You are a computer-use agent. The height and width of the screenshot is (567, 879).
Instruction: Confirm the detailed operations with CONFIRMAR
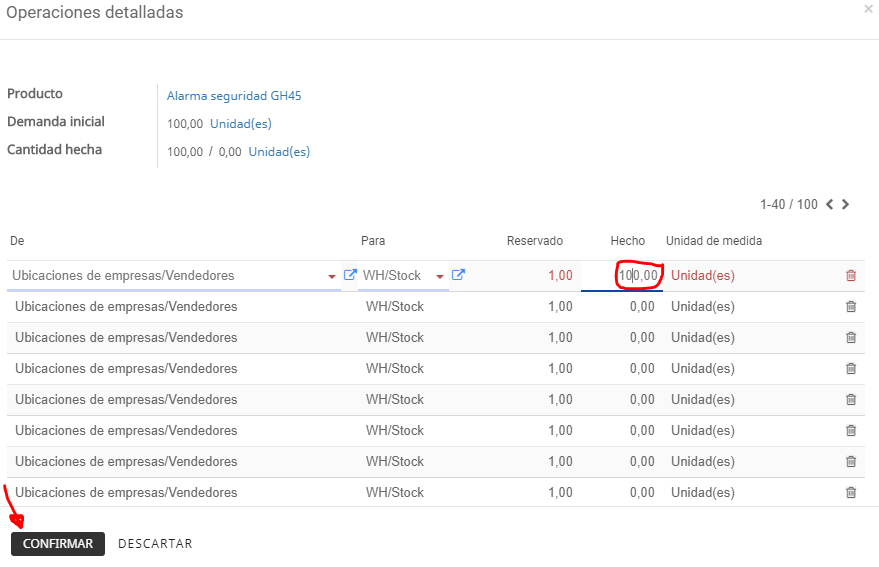58,543
